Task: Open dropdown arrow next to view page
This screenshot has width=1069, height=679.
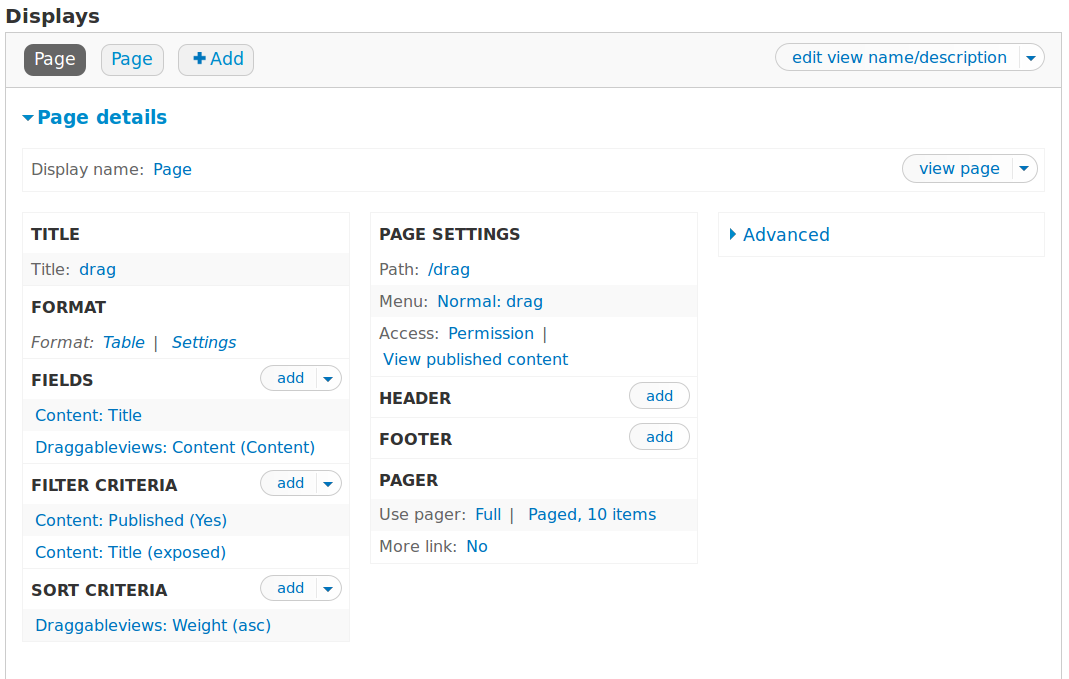Action: tap(1024, 169)
